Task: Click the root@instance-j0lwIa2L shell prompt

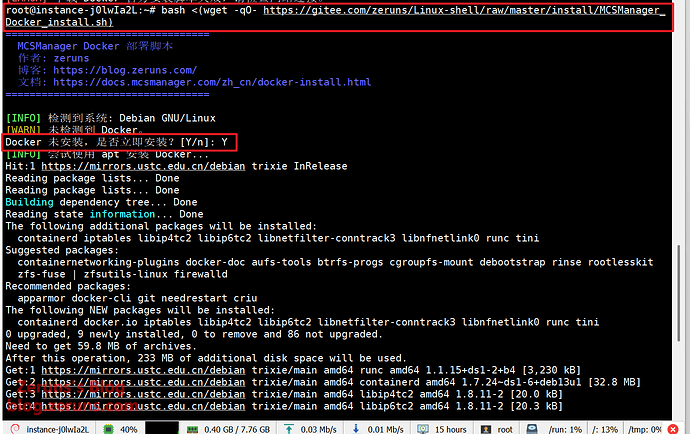Action: [x=80, y=10]
